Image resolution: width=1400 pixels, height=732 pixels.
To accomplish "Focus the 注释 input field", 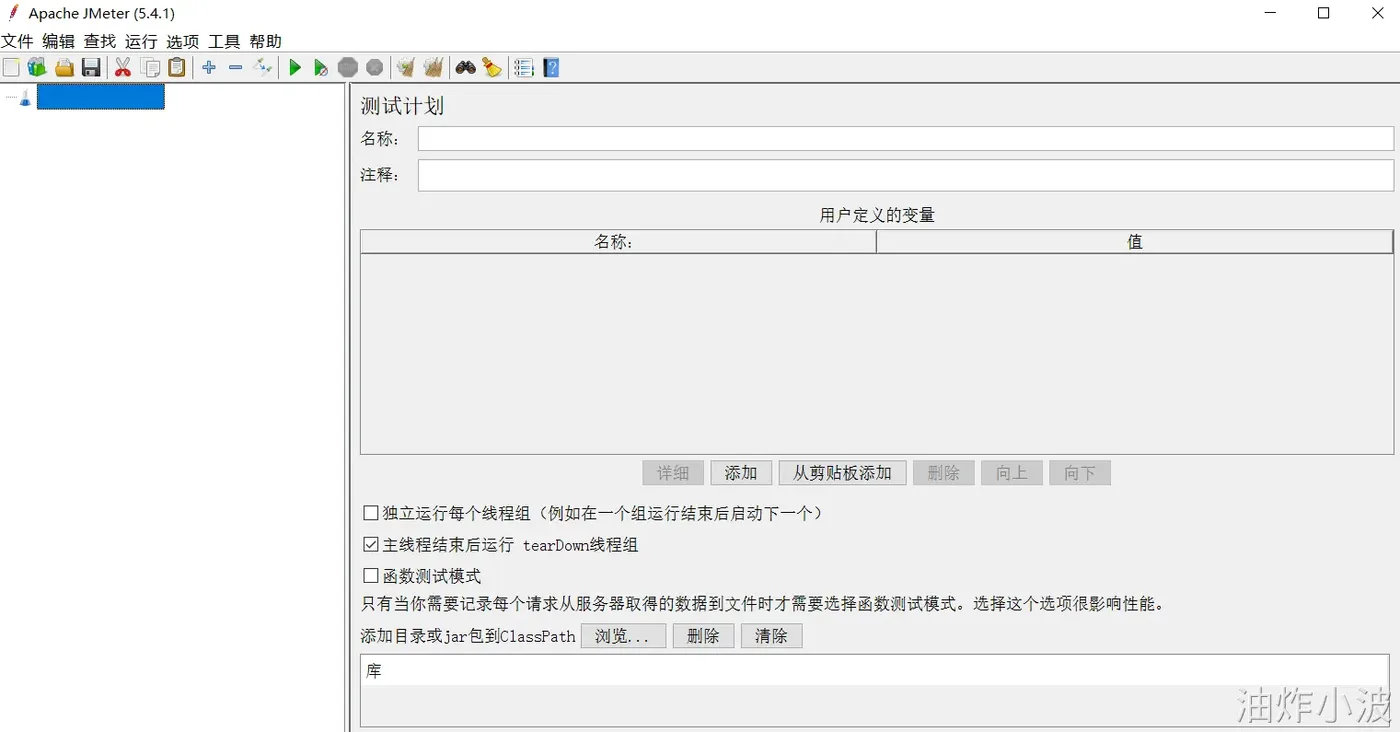I will (906, 175).
